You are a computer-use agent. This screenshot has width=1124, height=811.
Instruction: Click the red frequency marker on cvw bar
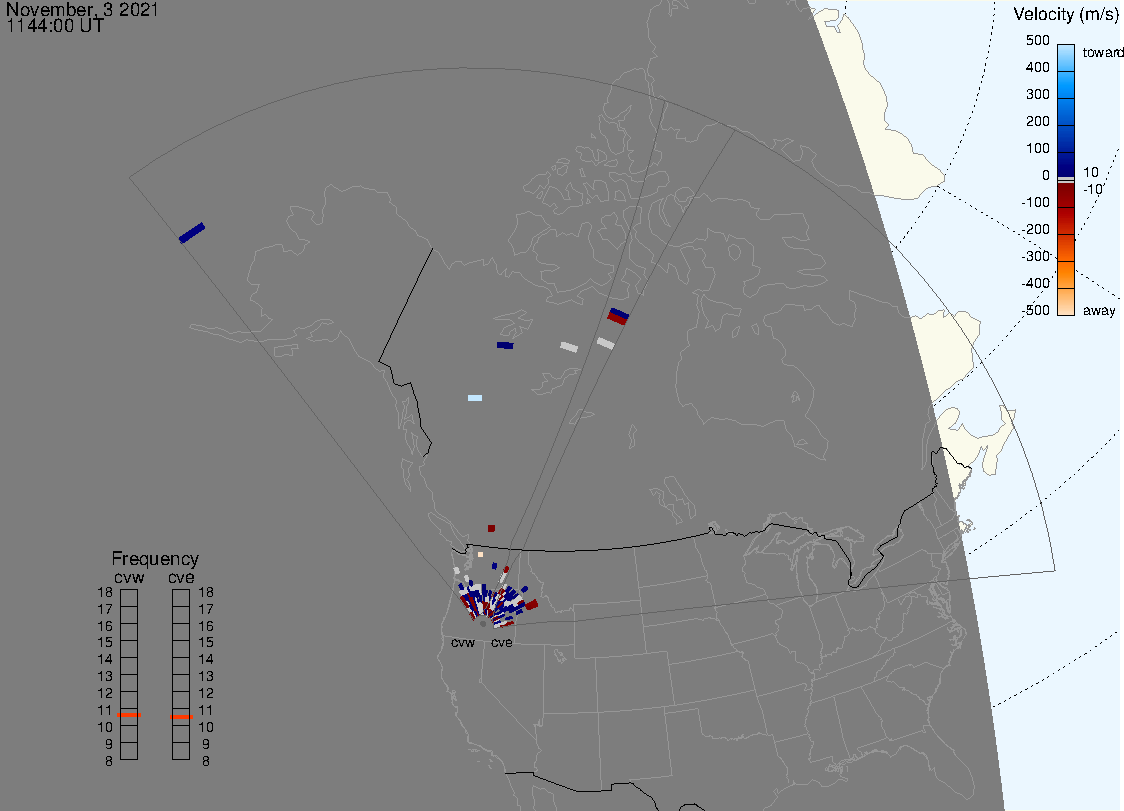pyautogui.click(x=129, y=715)
